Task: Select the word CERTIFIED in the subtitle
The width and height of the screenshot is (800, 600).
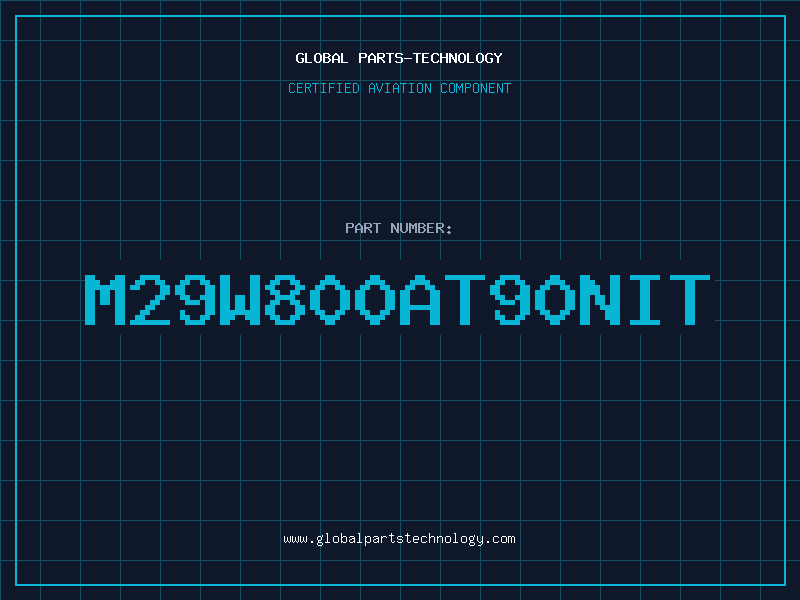Action: [324, 88]
